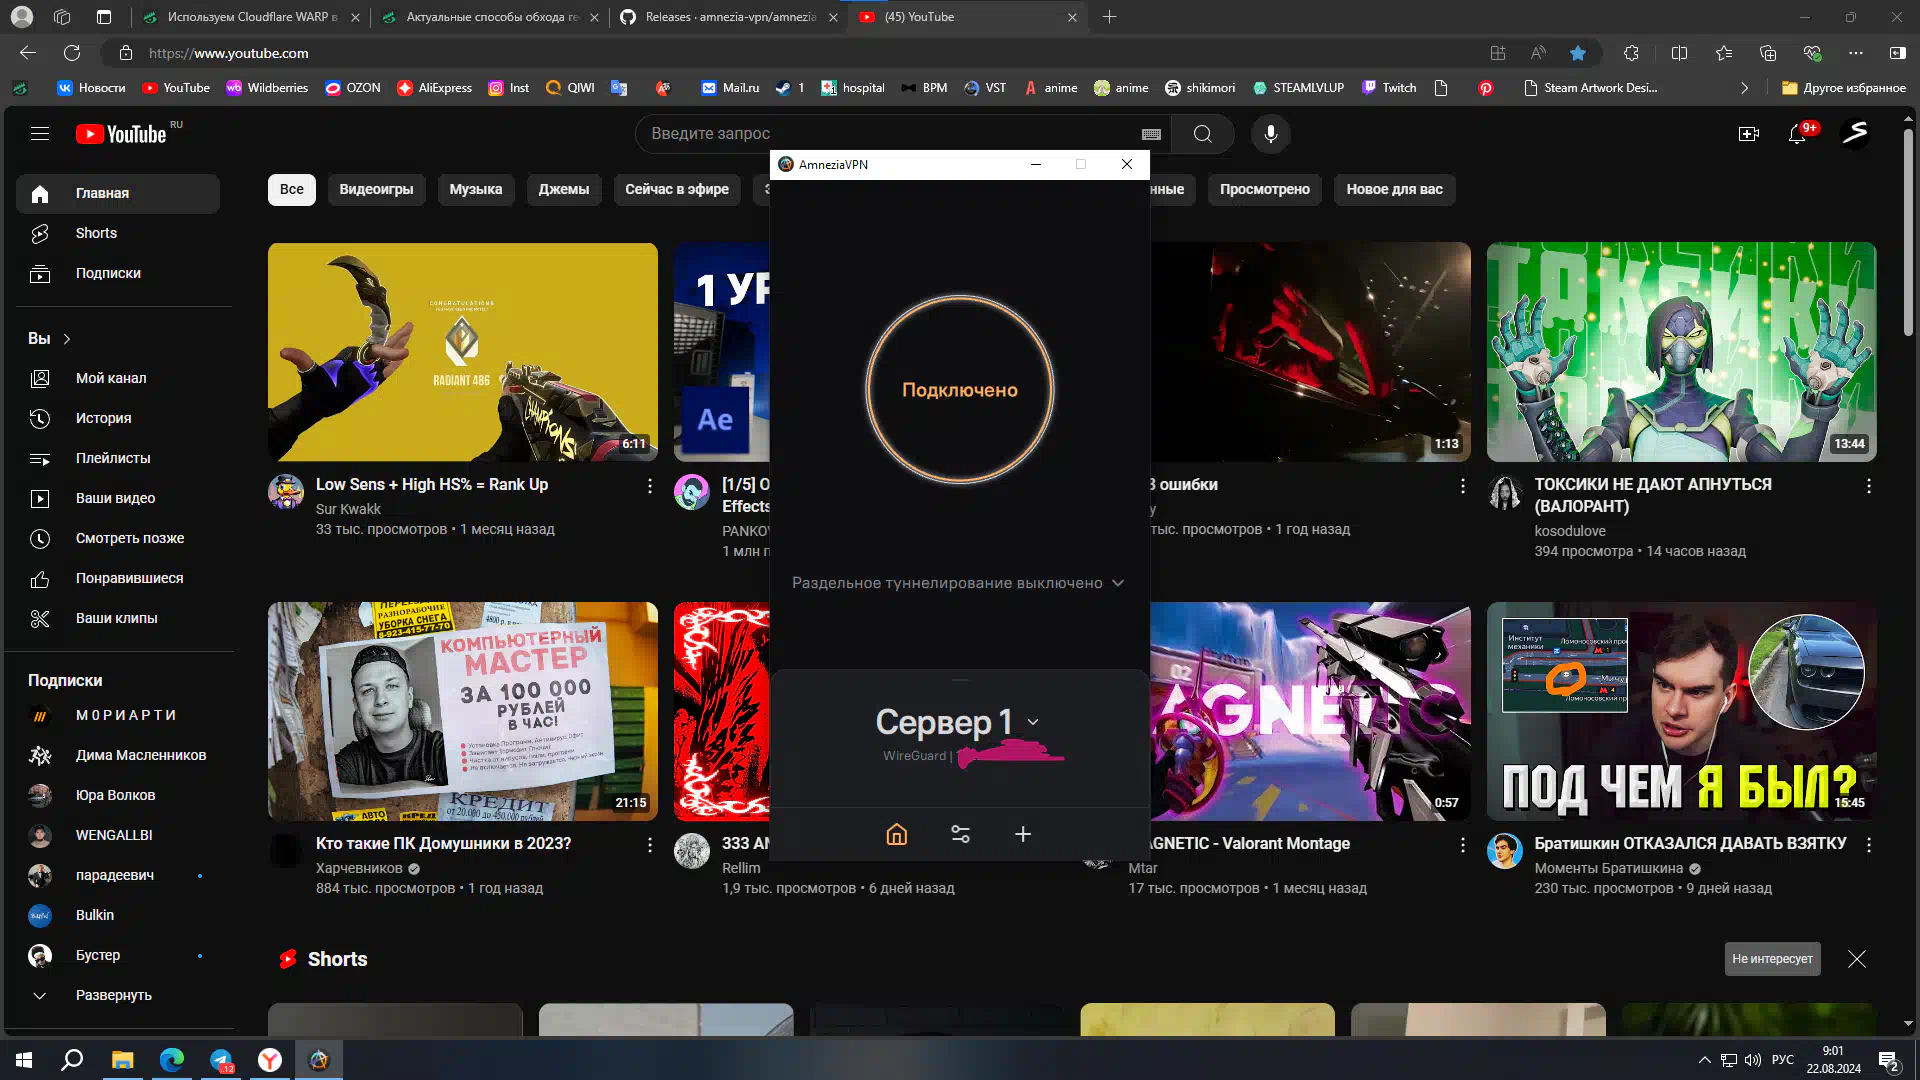Screen dimensions: 1920x1080
Task: Add new connection with AmneziaVPN plus icon
Action: pyautogui.click(x=1023, y=834)
